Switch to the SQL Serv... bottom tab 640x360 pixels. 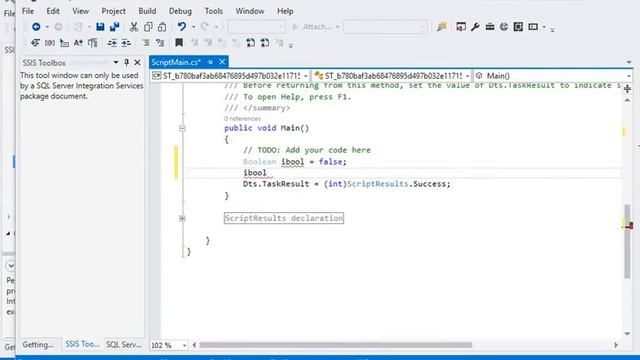tap(123, 344)
